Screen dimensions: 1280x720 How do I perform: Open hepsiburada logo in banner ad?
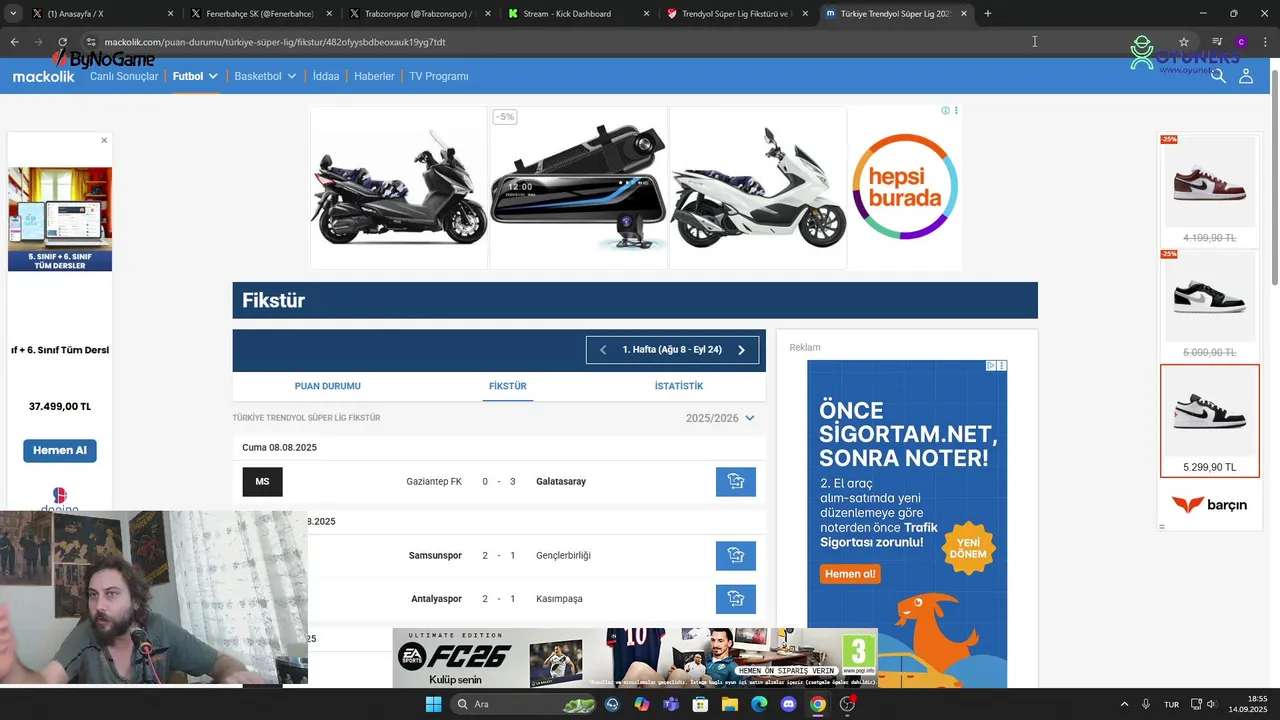click(904, 188)
